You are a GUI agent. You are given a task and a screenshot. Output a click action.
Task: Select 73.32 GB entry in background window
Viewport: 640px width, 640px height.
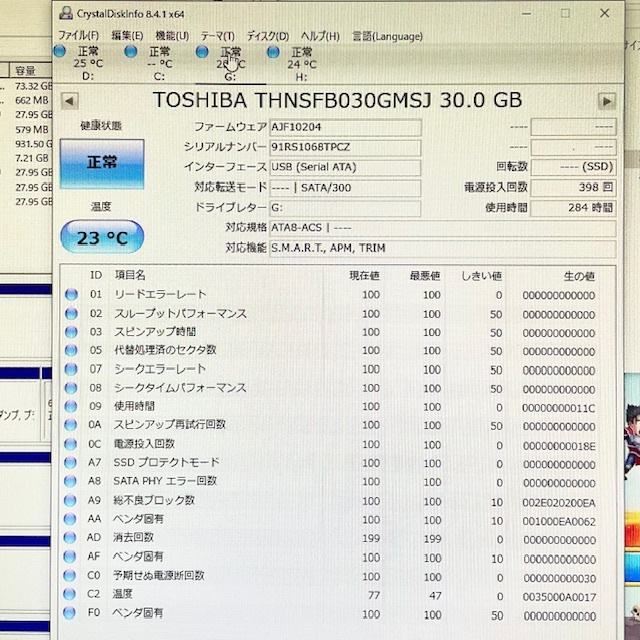[x=33, y=86]
